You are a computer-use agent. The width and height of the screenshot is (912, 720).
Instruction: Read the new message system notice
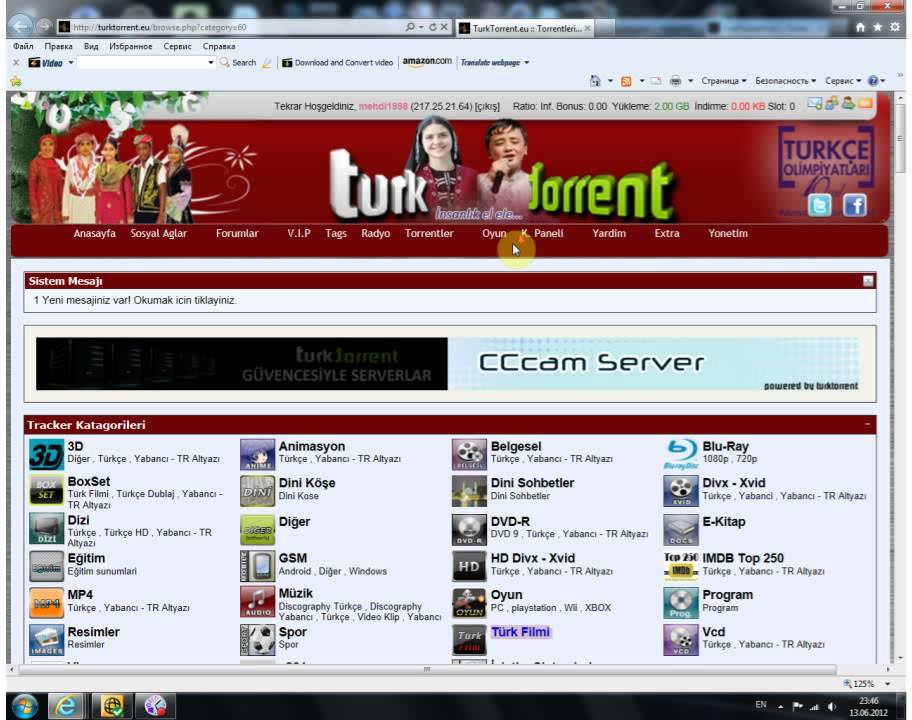[x=135, y=300]
